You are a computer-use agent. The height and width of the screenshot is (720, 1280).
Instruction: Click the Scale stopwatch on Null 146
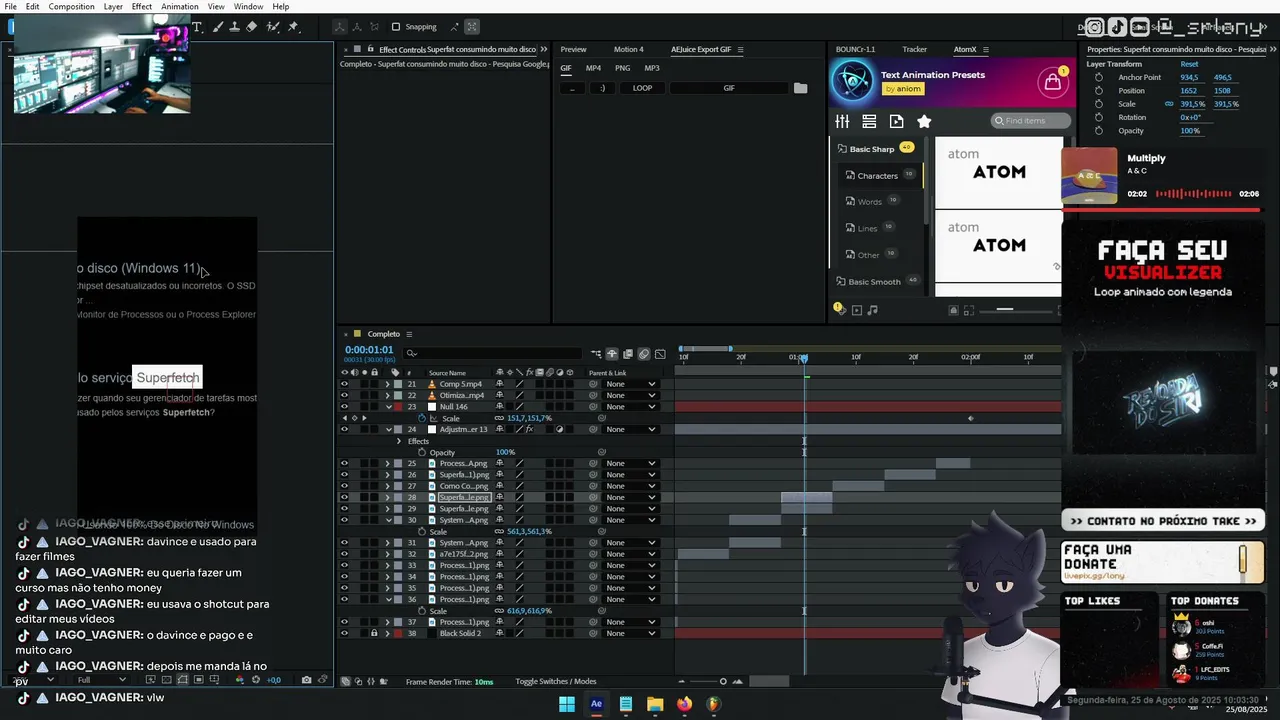pyautogui.click(x=422, y=418)
